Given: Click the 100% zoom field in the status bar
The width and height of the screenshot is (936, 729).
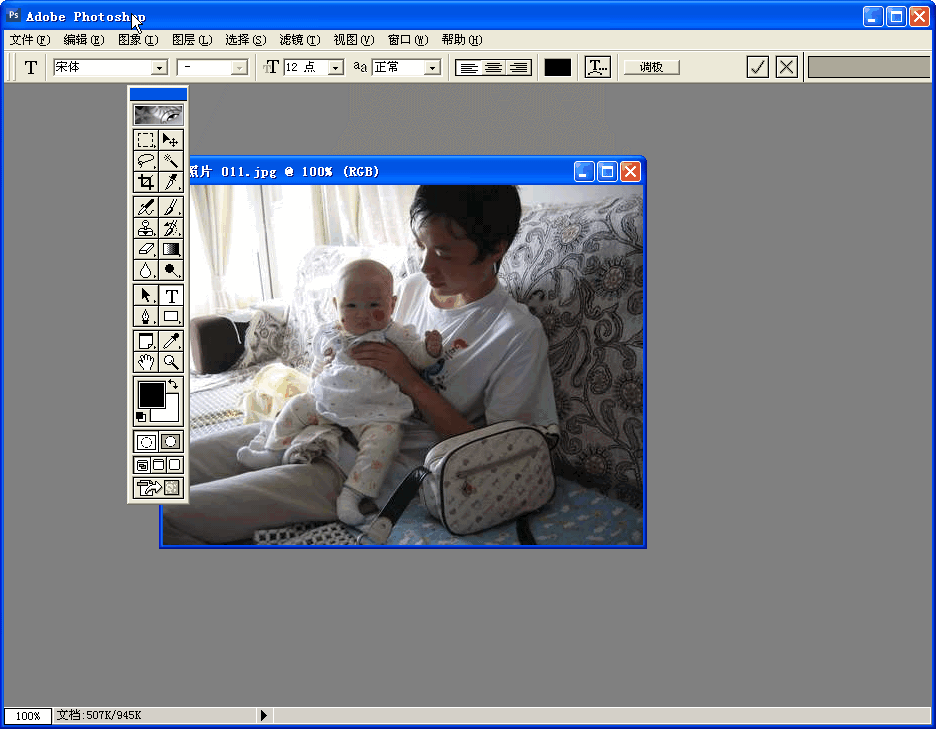Looking at the screenshot, I should pos(27,715).
